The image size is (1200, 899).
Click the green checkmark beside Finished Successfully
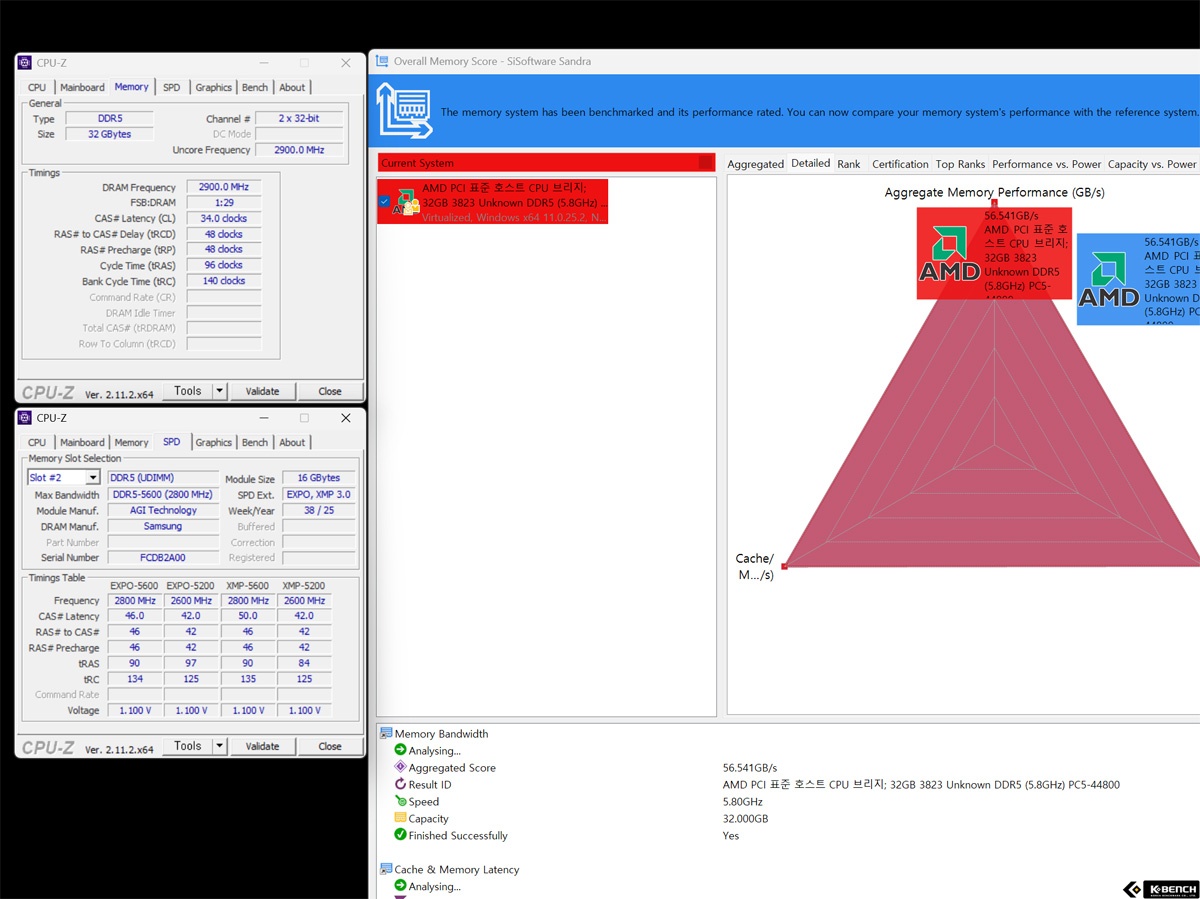400,835
